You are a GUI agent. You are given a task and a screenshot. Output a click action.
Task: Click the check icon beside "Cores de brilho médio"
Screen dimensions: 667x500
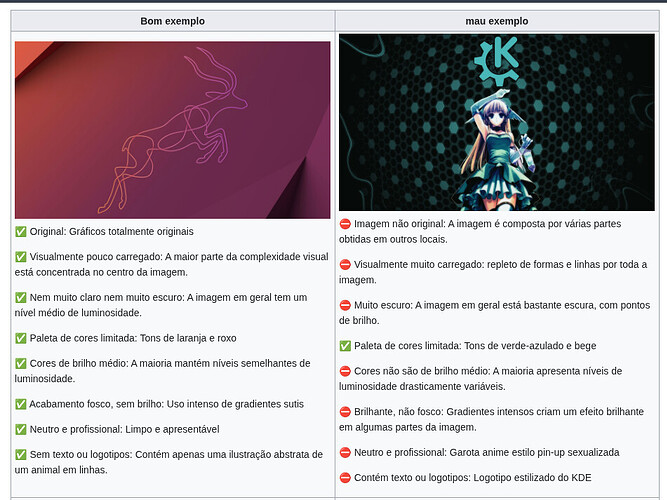(20, 363)
